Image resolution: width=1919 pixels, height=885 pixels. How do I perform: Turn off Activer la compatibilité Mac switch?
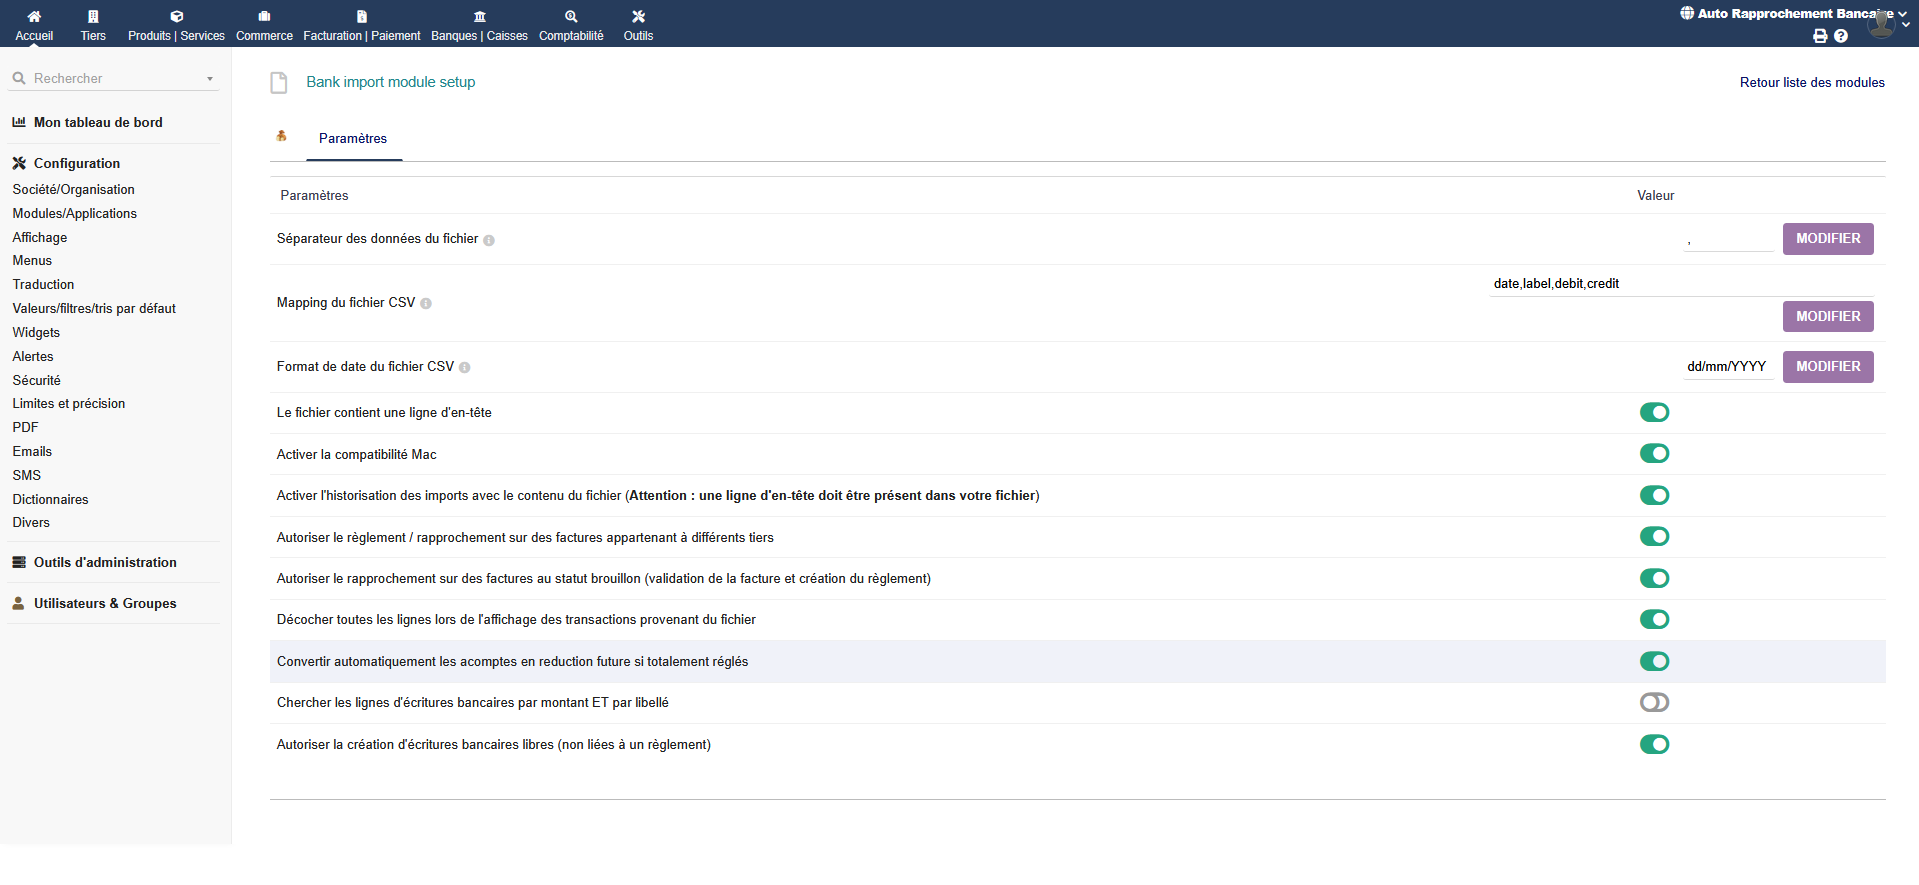pos(1654,454)
